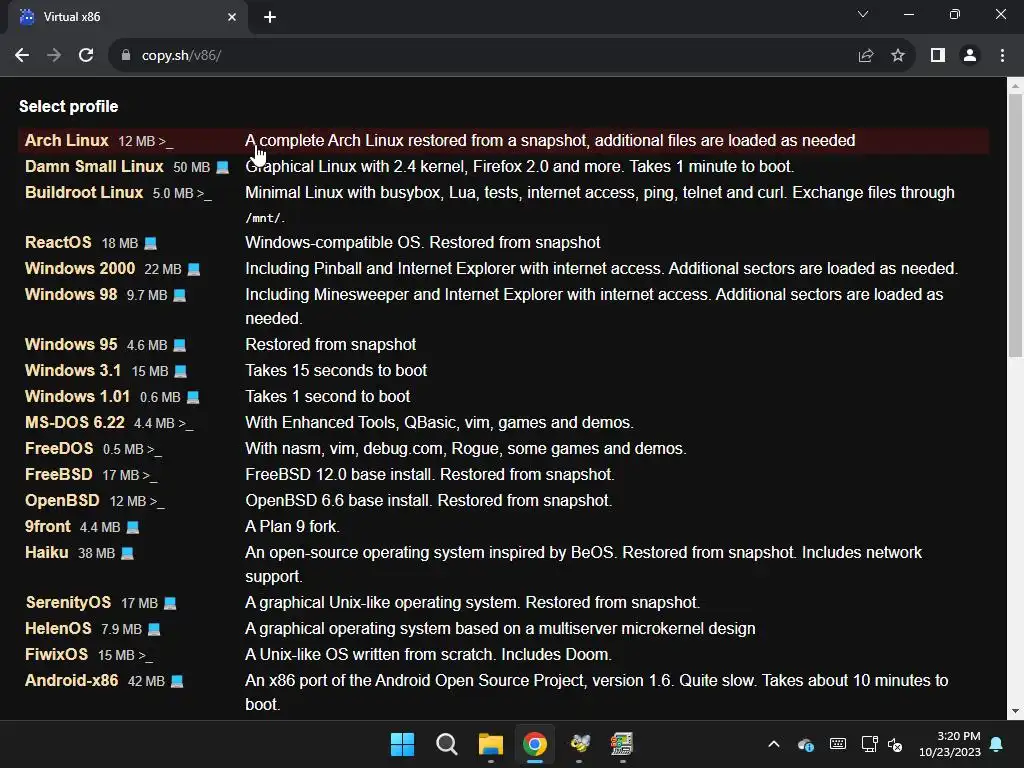Click the address bar URL
Image resolution: width=1024 pixels, height=768 pixels.
point(182,56)
